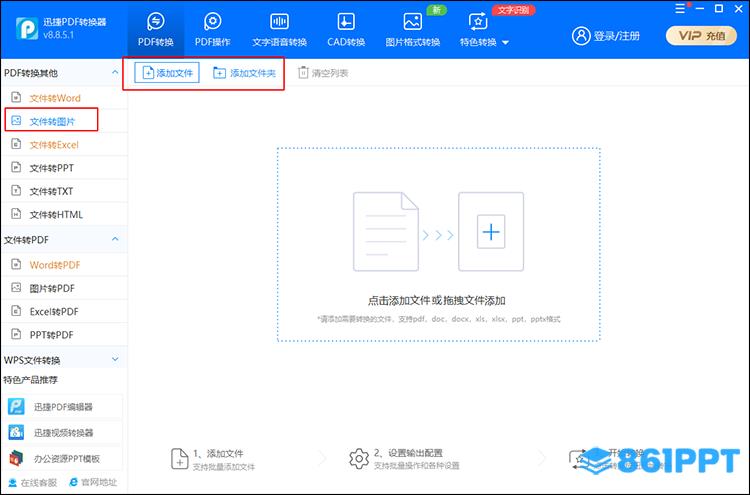The image size is (750, 495).
Task: Select Word转PDF option
Action: tap(53, 265)
